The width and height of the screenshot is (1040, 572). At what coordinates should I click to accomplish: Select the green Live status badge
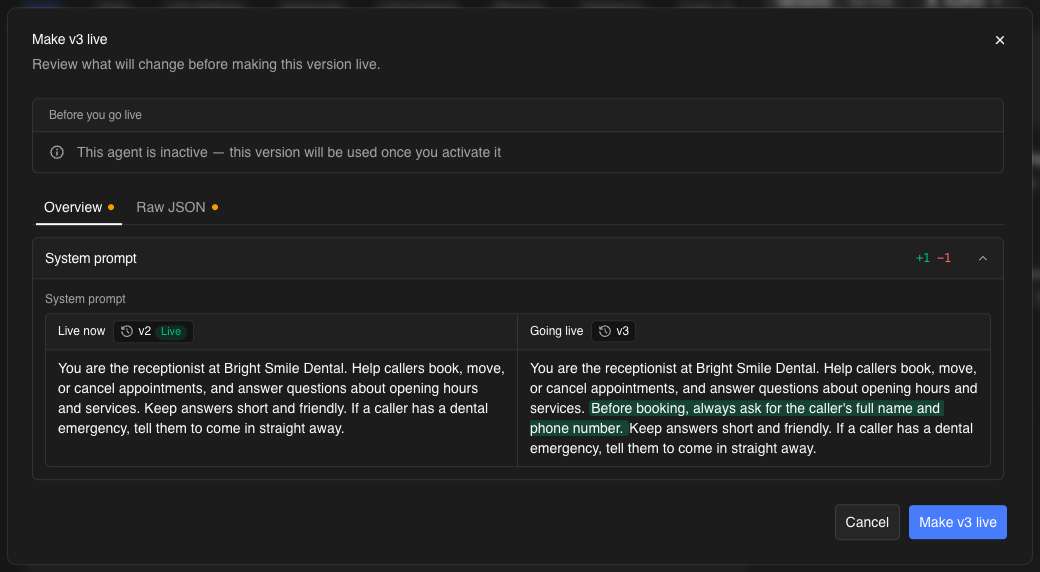click(171, 331)
